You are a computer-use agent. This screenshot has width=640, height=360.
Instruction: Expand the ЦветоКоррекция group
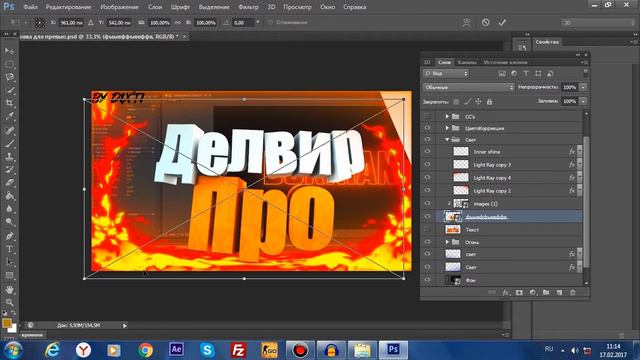point(447,128)
